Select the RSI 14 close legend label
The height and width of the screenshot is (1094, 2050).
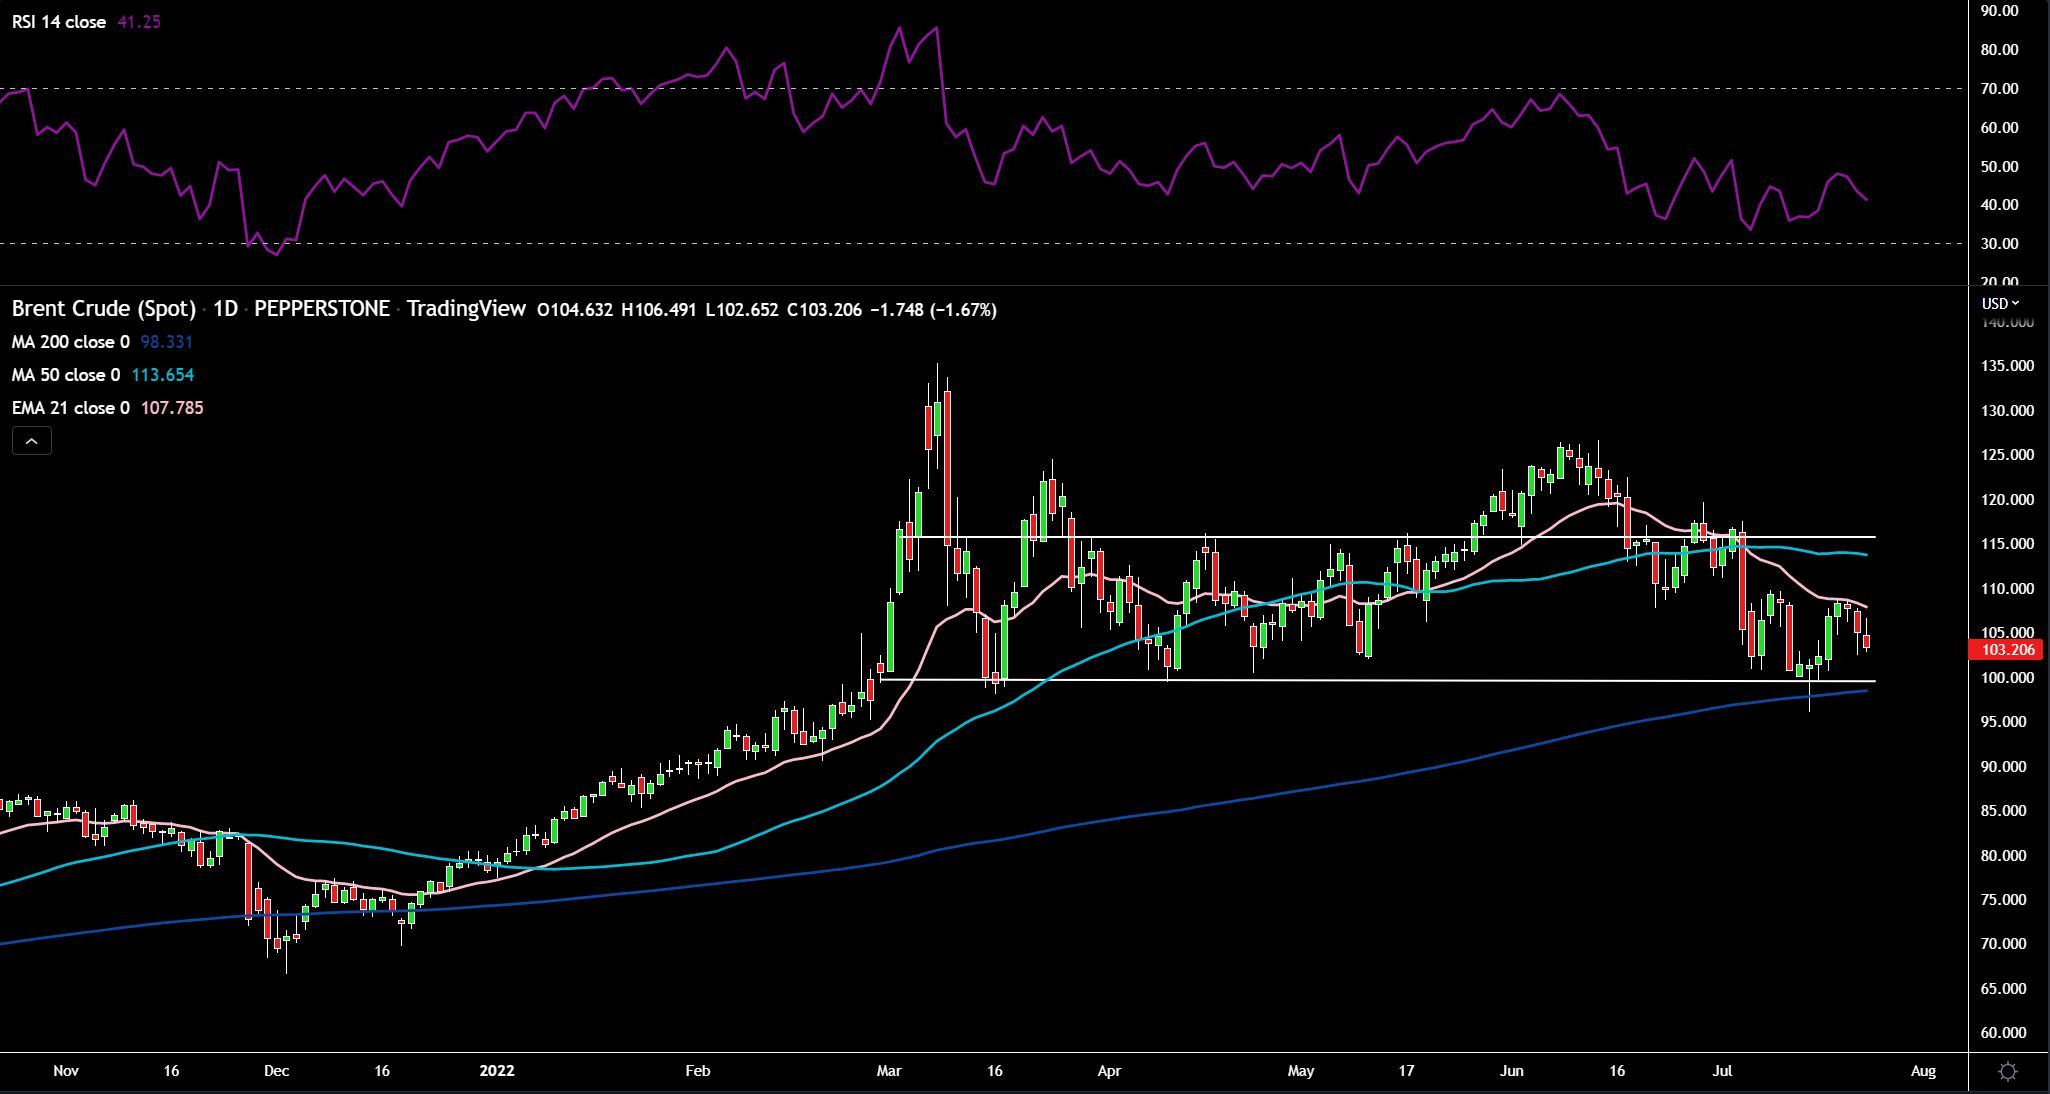(x=59, y=22)
